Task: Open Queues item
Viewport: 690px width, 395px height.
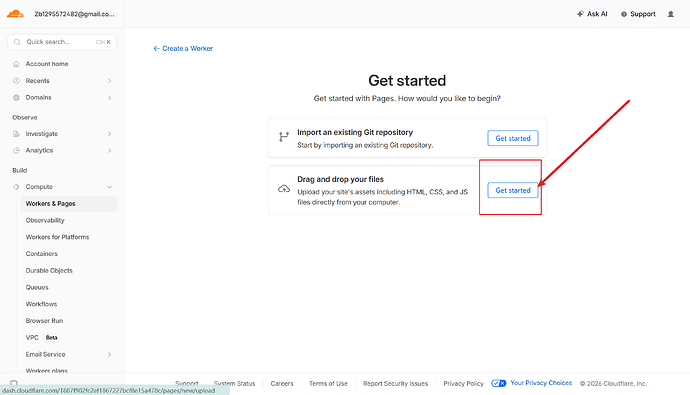Action: point(37,287)
